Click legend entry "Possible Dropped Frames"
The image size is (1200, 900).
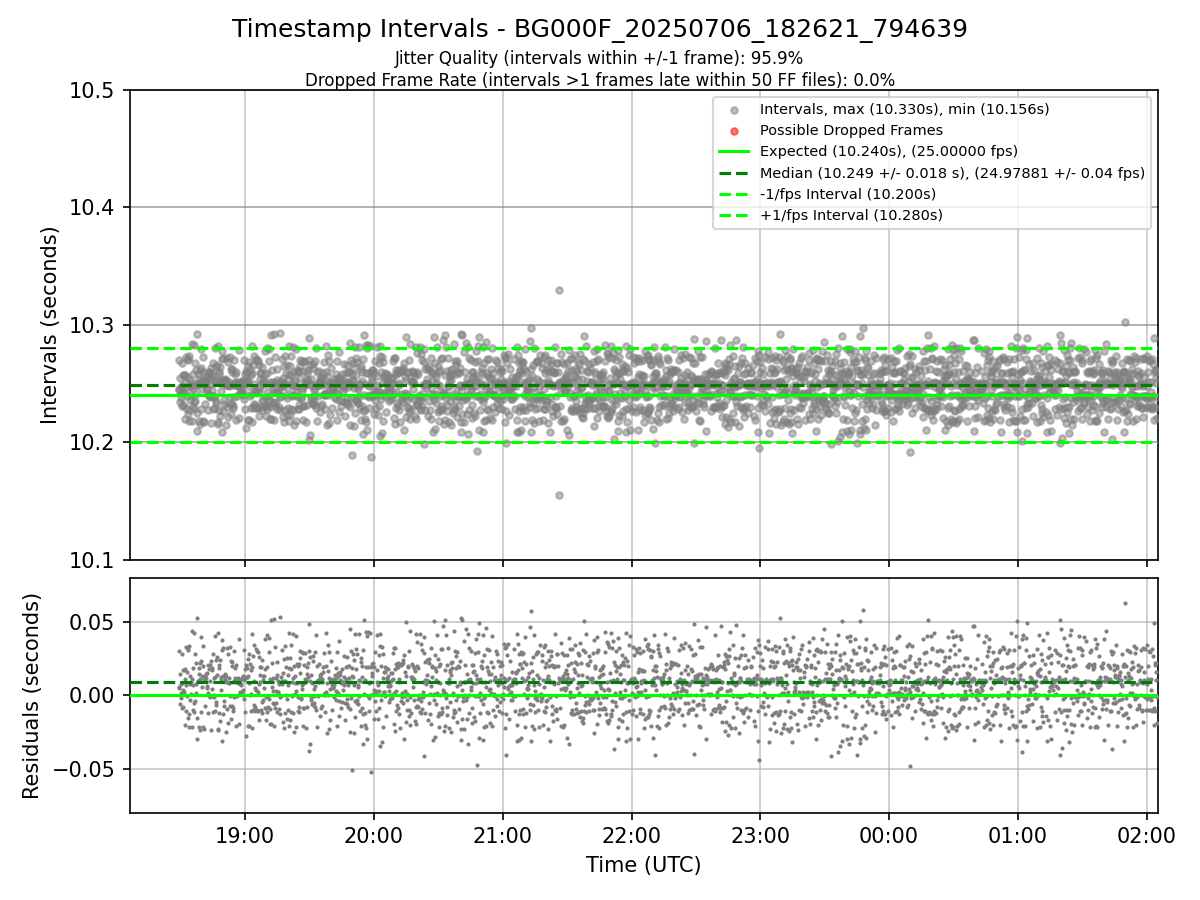pyautogui.click(x=851, y=130)
